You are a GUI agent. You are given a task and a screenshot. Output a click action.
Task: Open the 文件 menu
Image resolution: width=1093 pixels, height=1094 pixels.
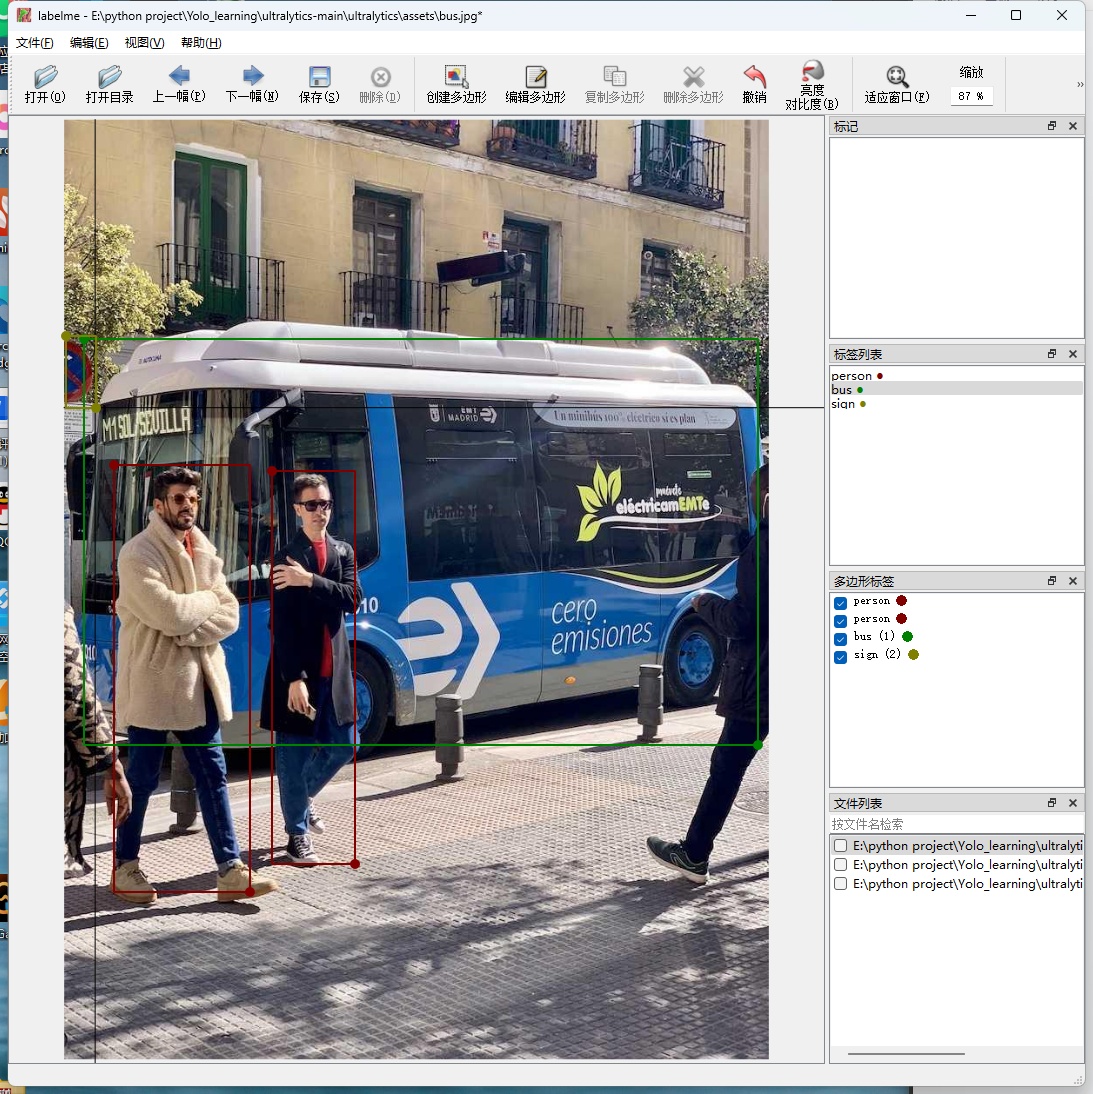[x=34, y=43]
